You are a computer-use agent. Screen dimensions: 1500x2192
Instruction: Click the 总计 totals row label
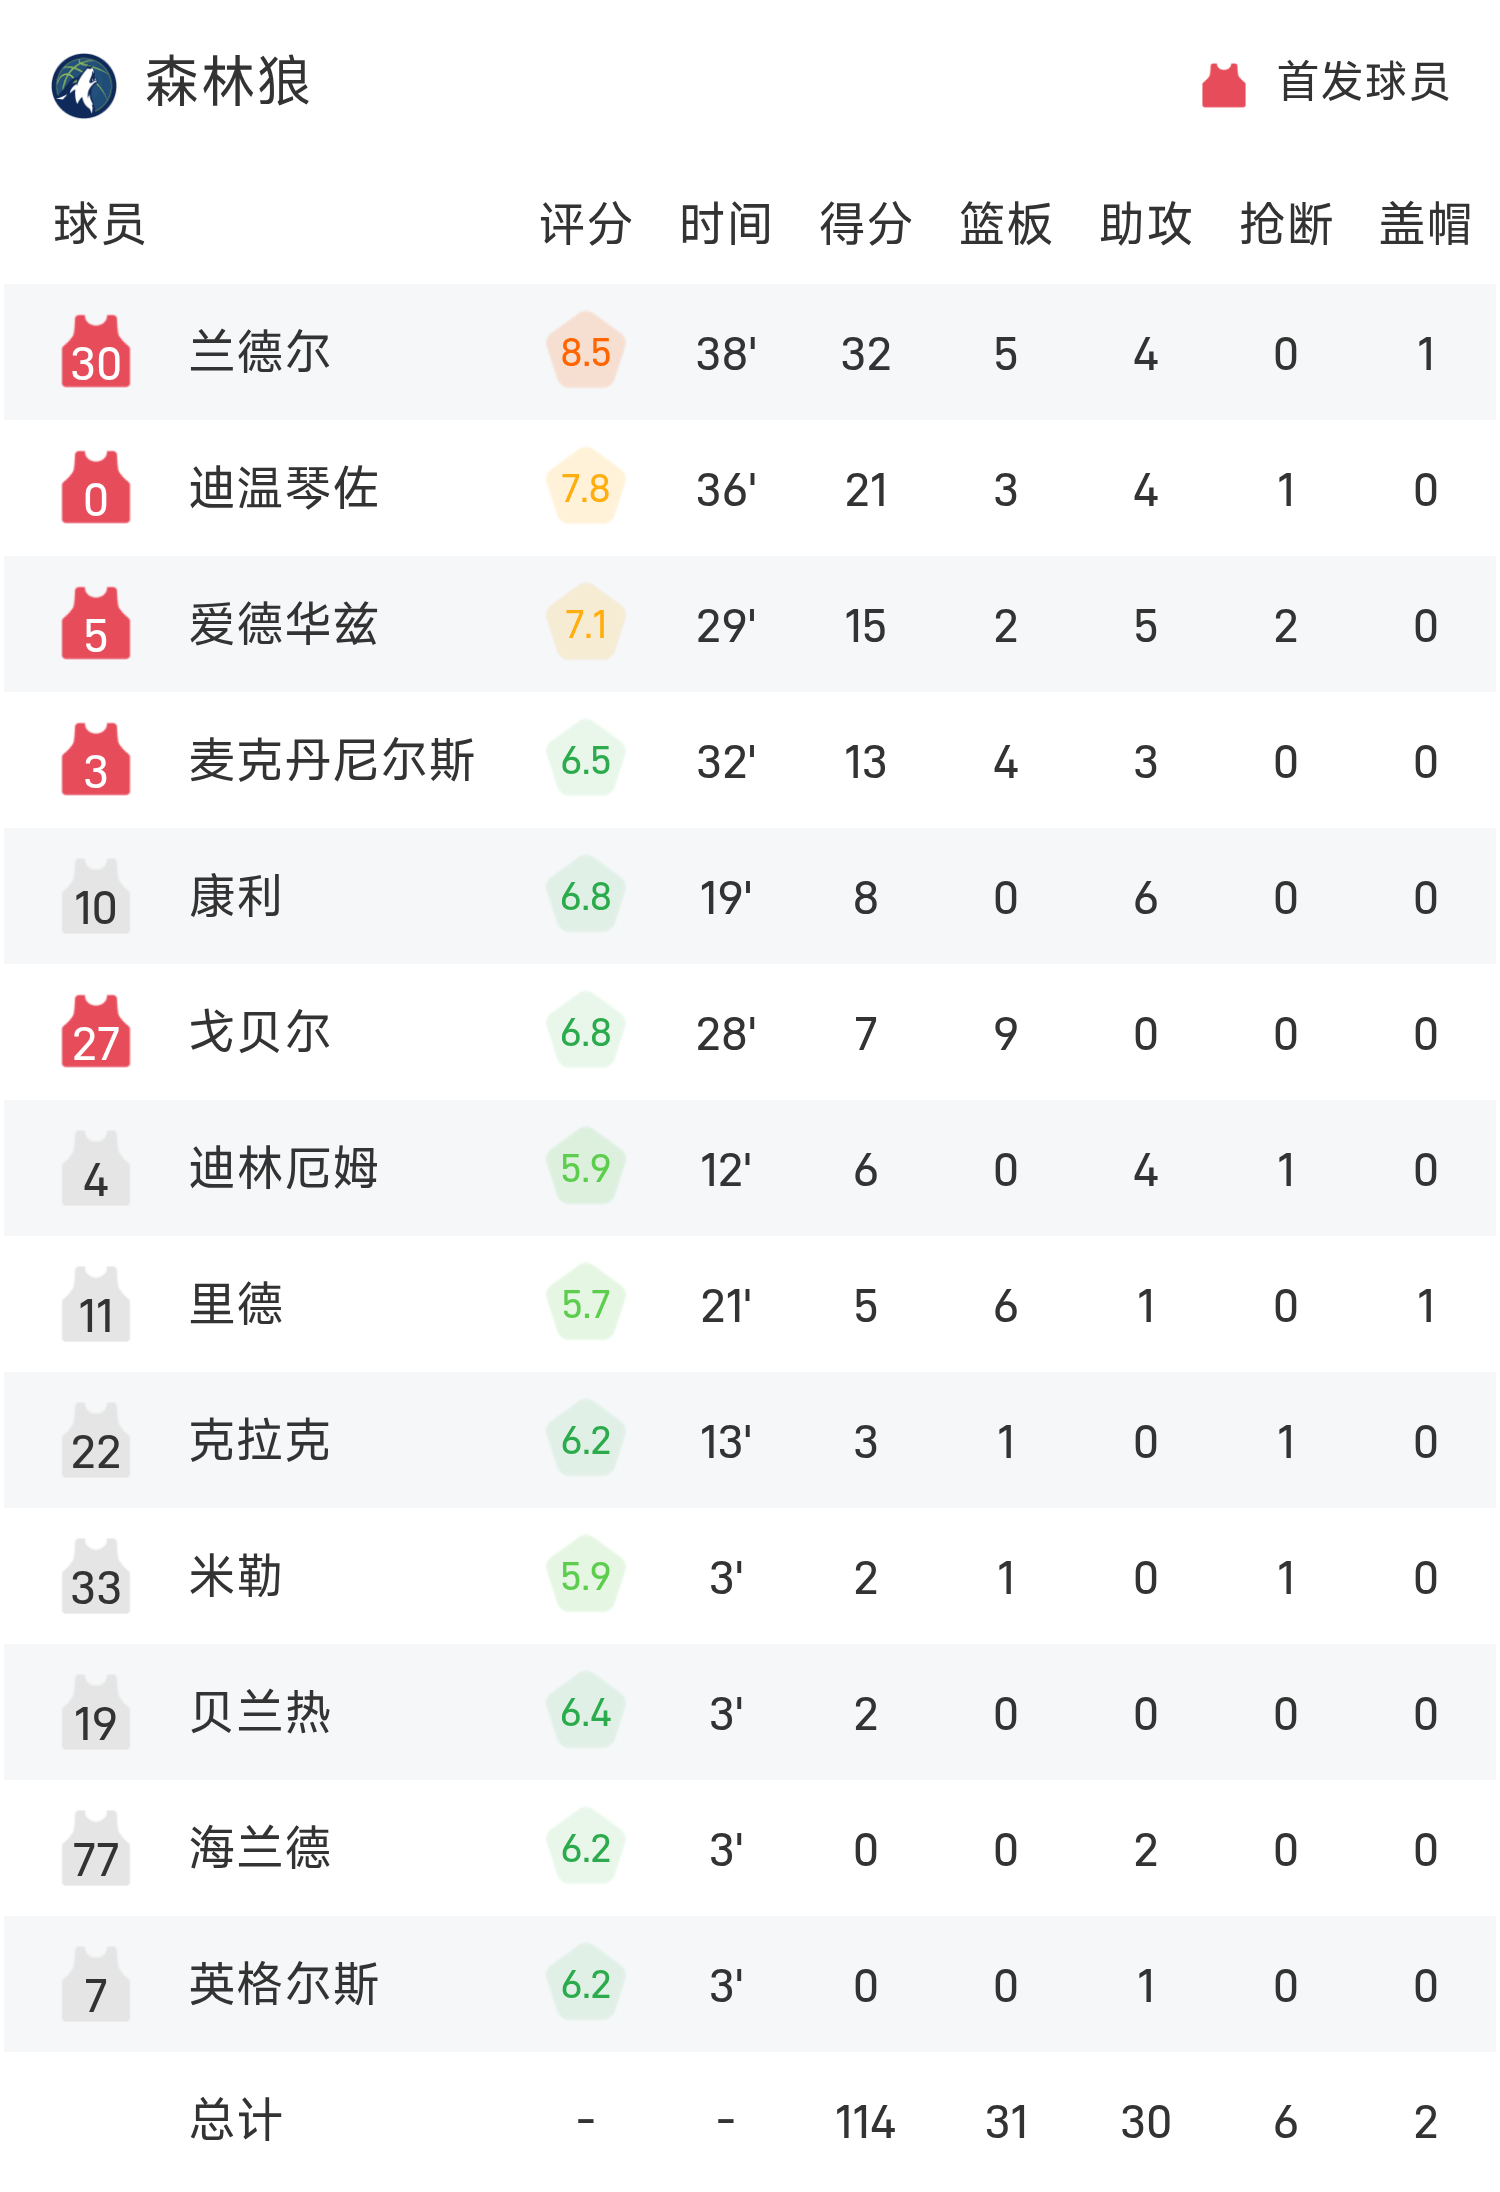pos(236,2120)
